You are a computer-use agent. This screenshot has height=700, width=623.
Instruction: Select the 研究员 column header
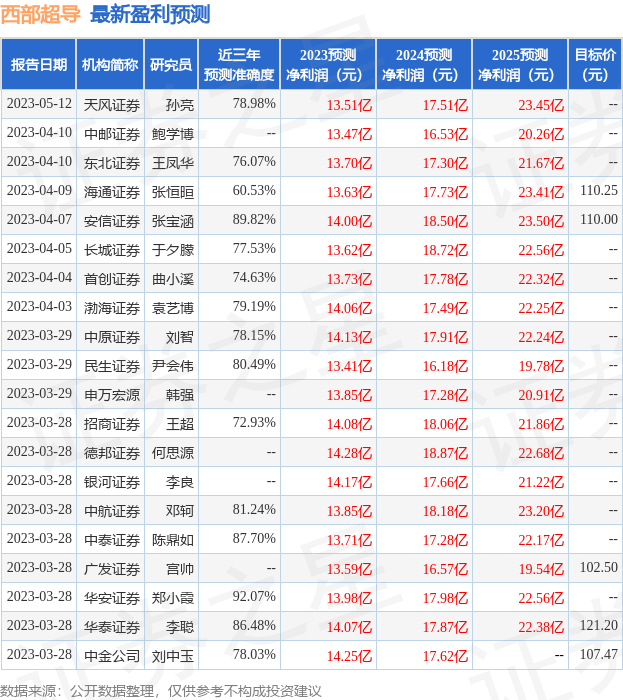(x=171, y=64)
